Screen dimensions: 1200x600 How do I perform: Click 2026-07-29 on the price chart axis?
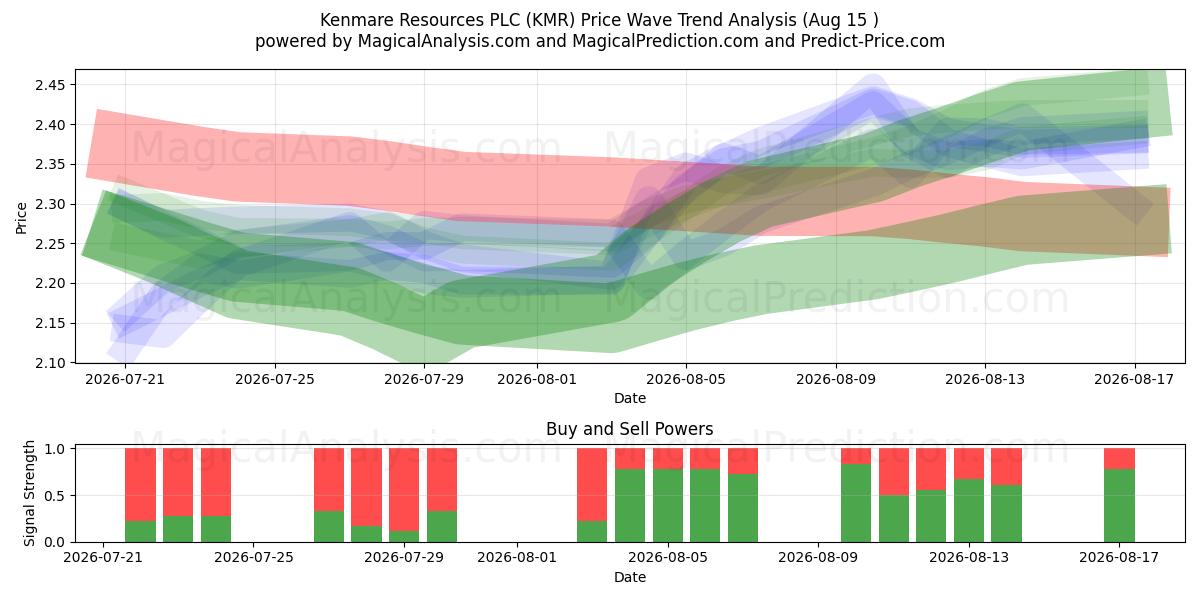[x=424, y=379]
